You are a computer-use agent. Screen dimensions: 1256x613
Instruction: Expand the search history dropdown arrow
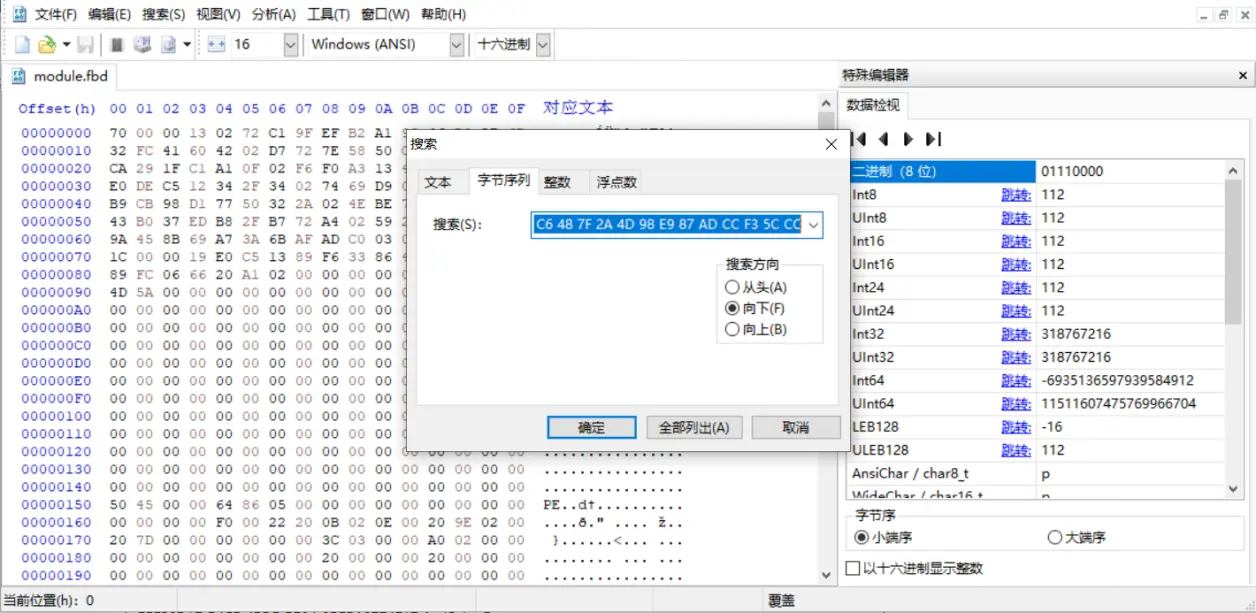(x=813, y=225)
